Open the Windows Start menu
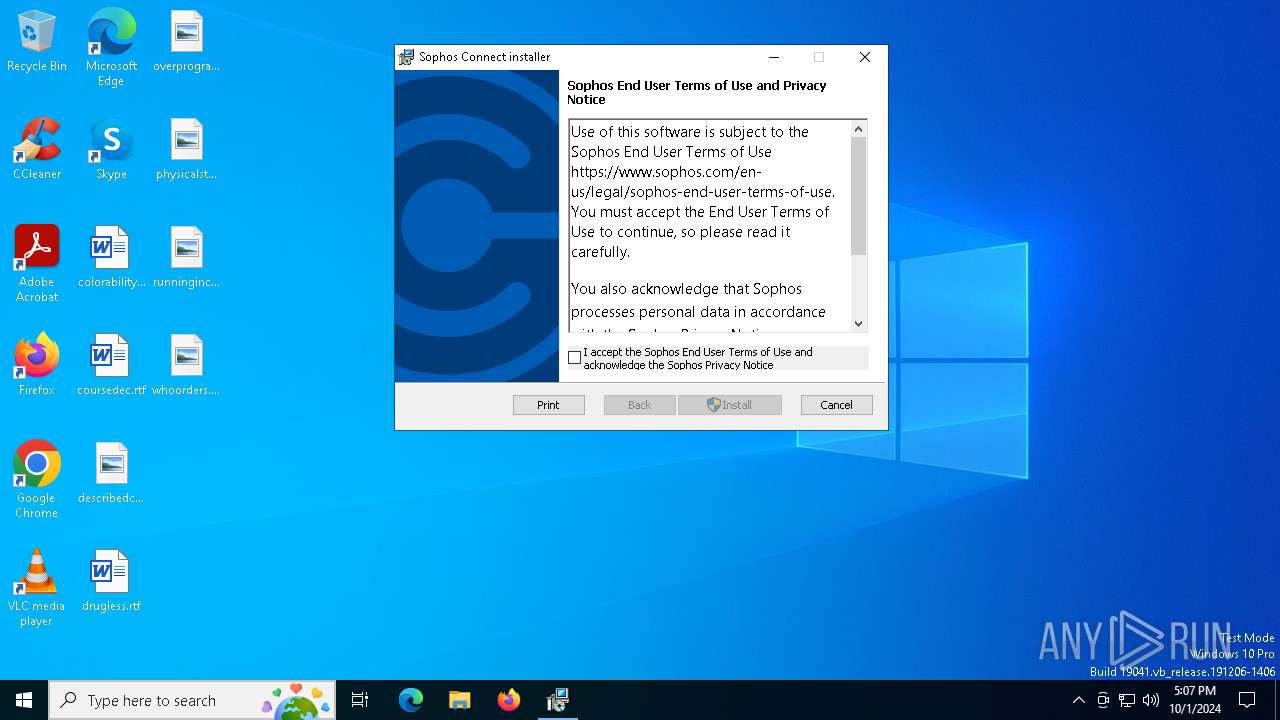Viewport: 1280px width, 720px height. (24, 700)
